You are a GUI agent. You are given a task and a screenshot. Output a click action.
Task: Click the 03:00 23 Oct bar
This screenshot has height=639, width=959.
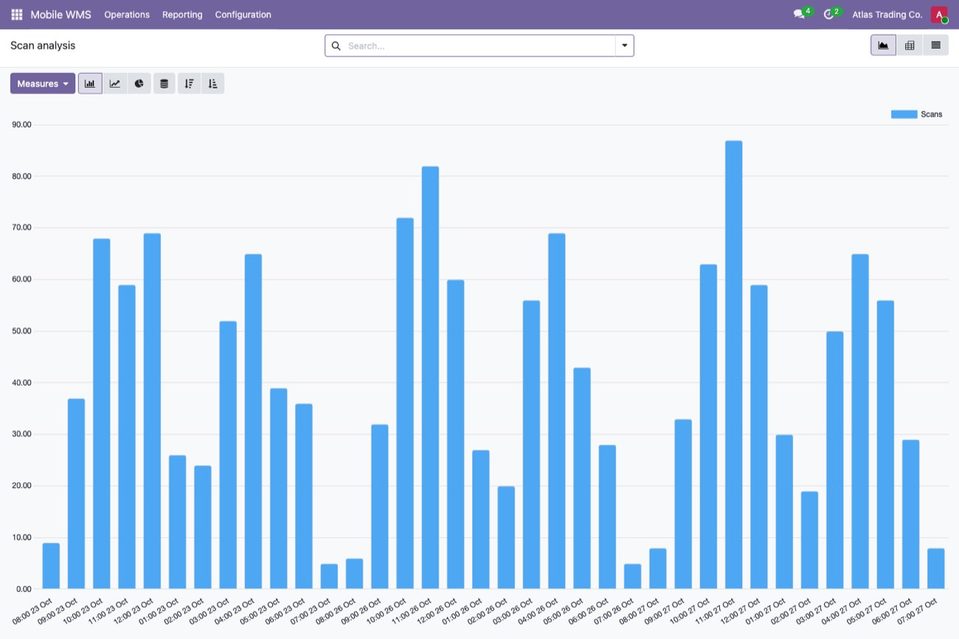coord(228,456)
